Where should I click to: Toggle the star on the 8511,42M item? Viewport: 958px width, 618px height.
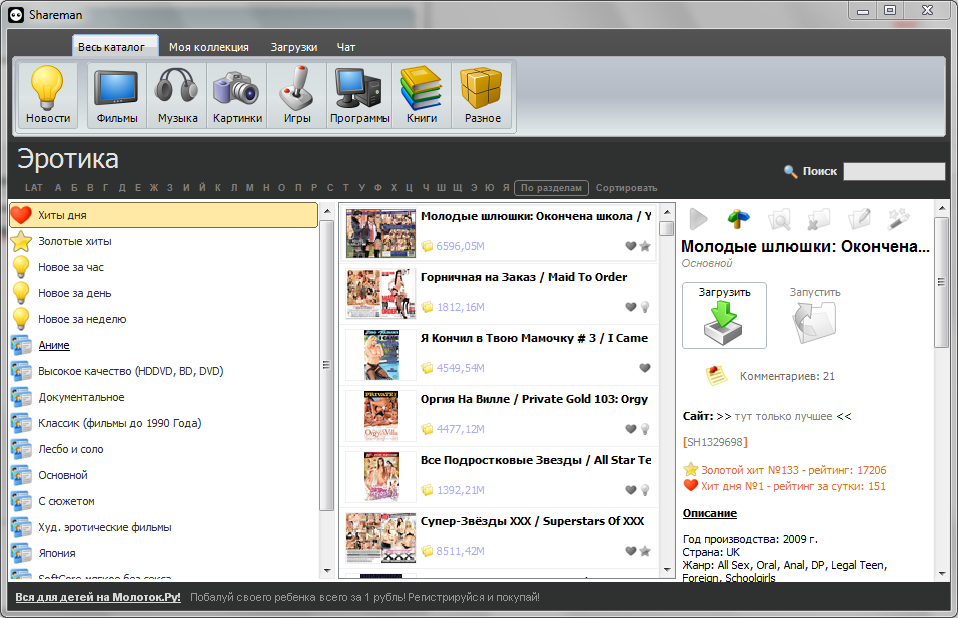point(645,551)
